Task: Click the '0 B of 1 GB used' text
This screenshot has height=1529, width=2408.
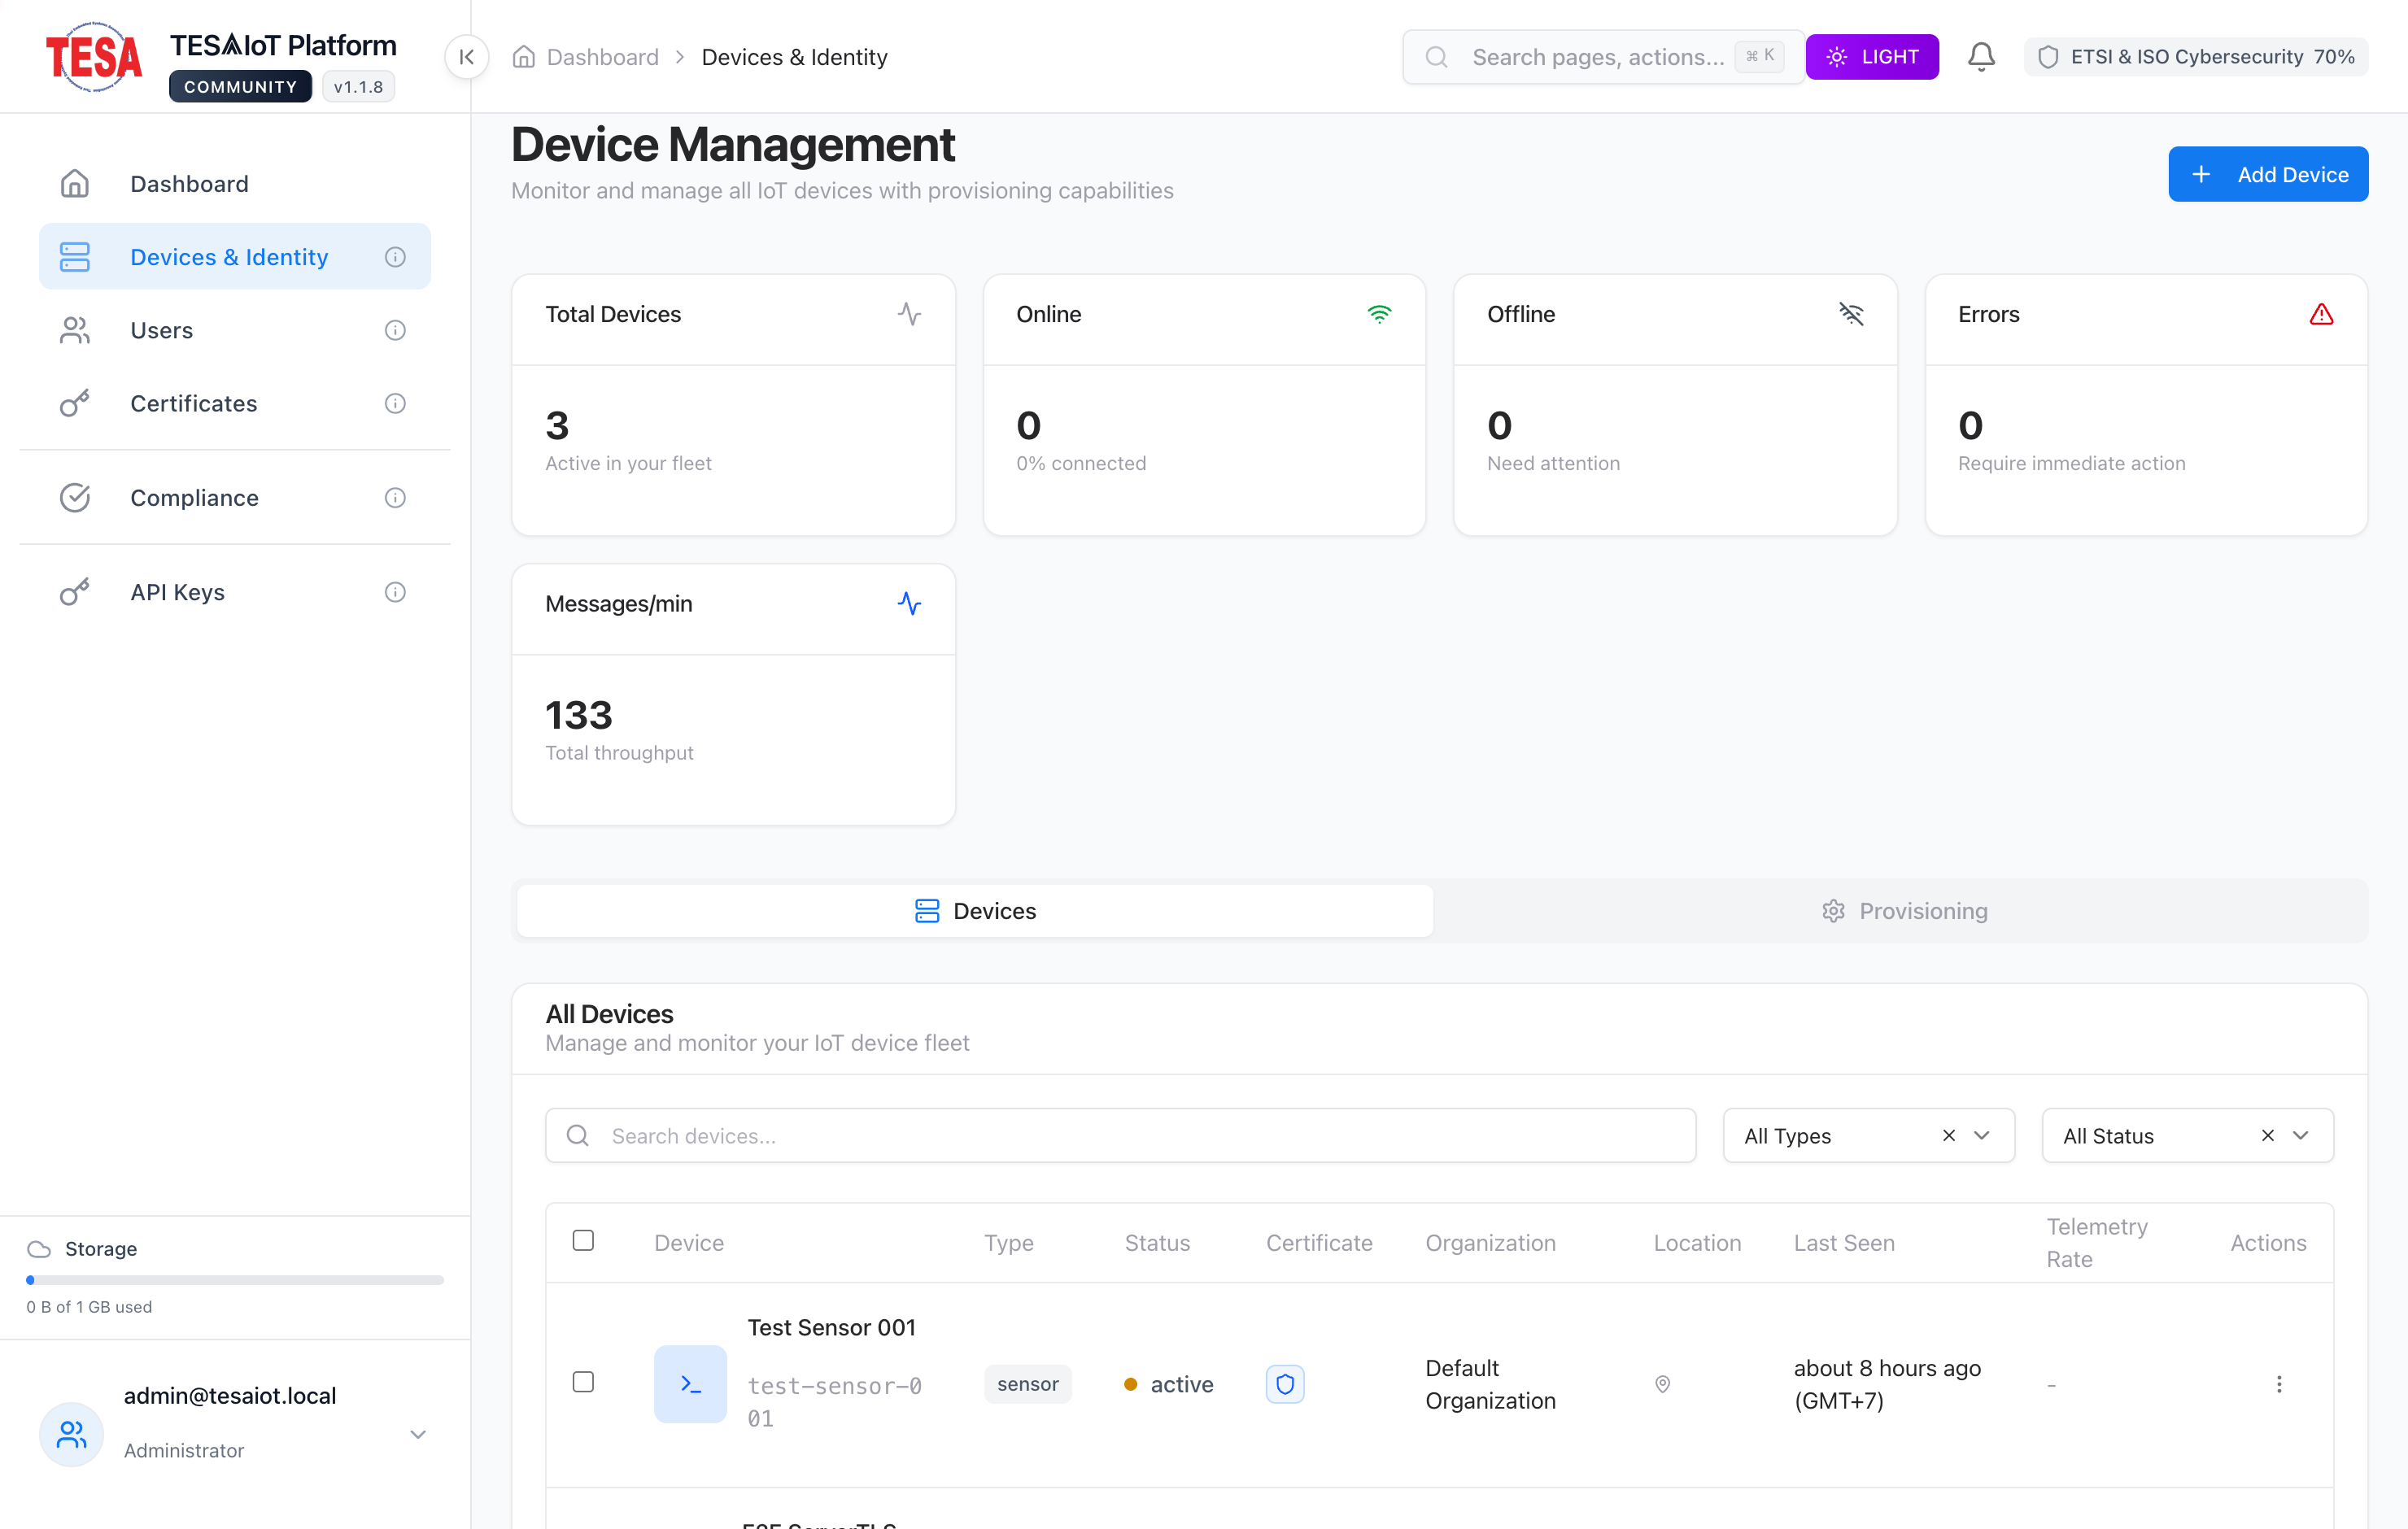Action: (x=89, y=1307)
